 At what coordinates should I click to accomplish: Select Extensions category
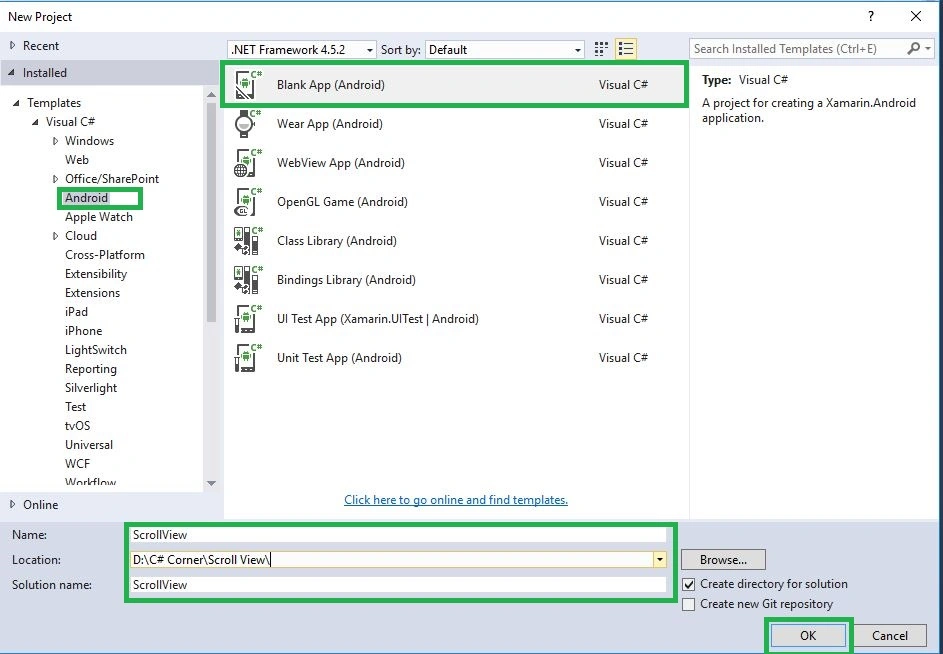pyautogui.click(x=92, y=293)
